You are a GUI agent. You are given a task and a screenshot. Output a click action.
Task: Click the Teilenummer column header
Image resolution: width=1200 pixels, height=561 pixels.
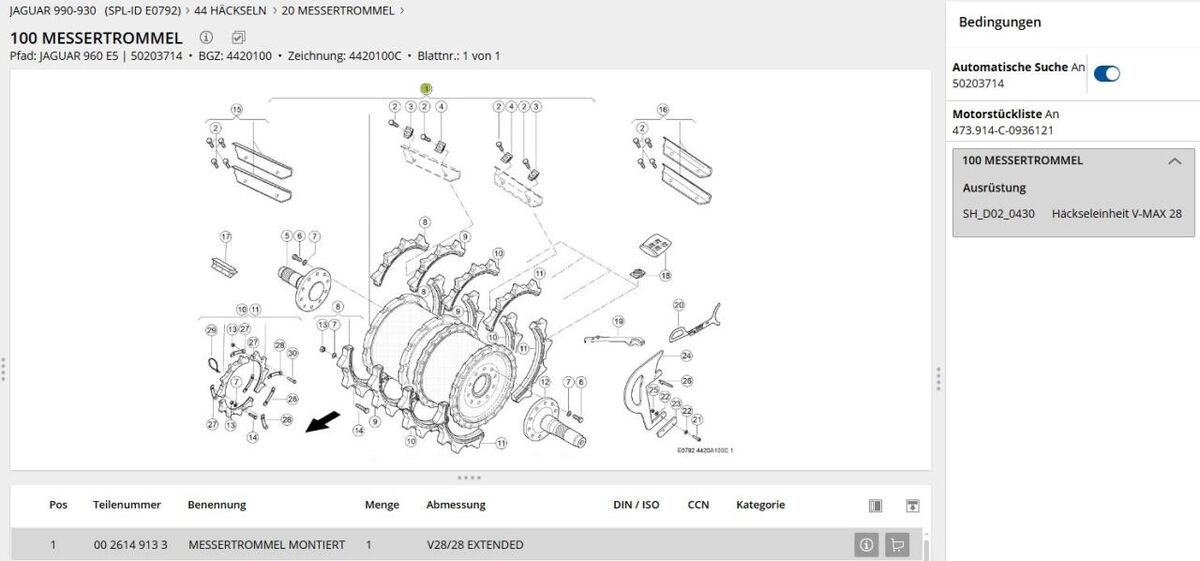[127, 505]
